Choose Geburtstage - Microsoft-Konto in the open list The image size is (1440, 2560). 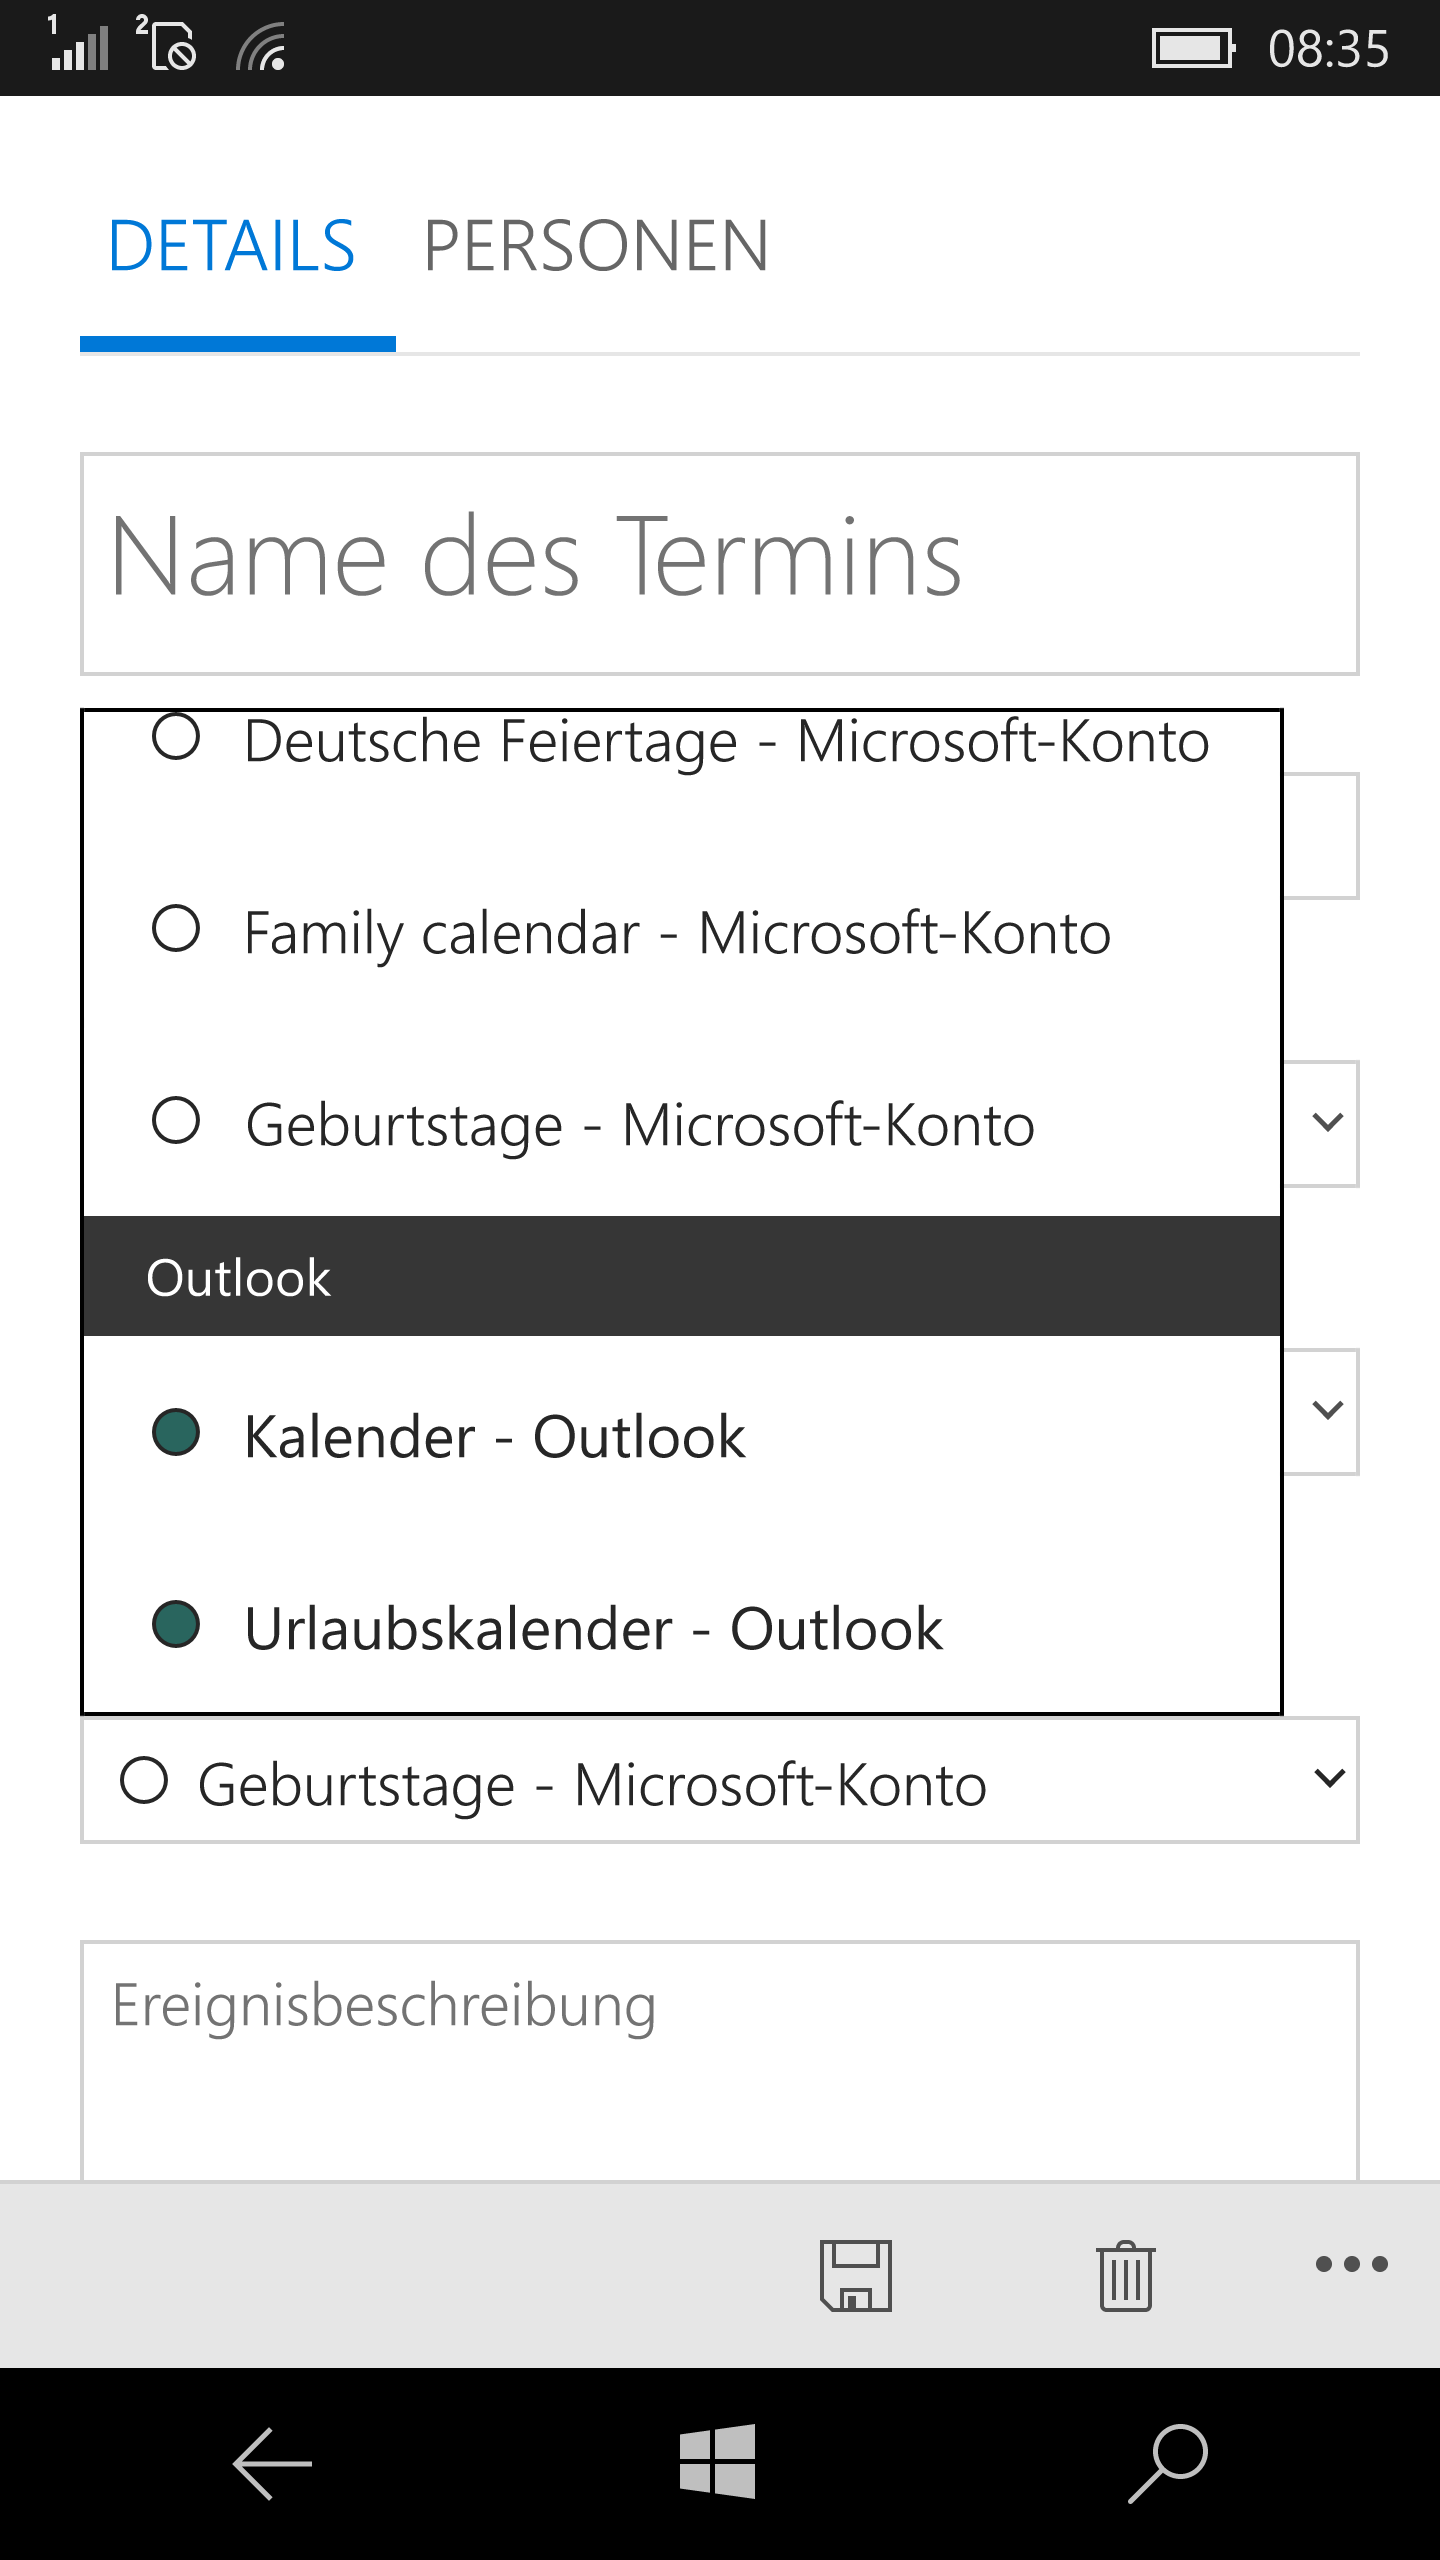pos(682,1123)
